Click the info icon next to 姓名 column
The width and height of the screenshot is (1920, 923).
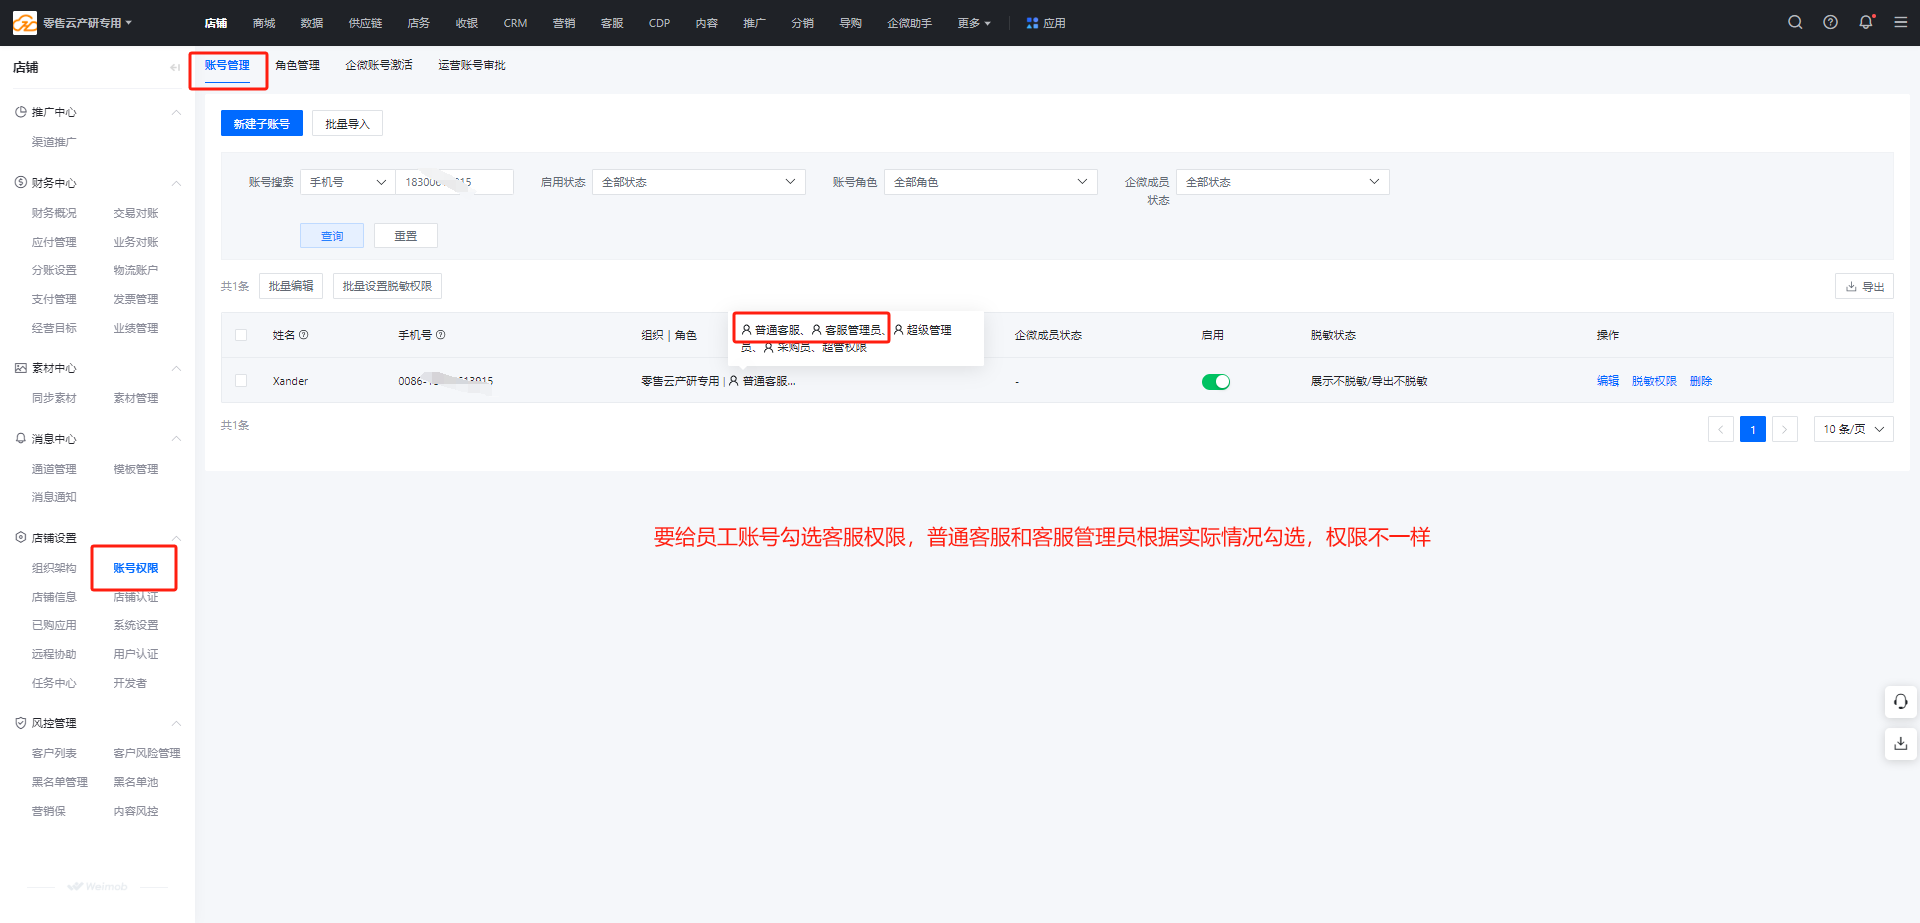[304, 335]
